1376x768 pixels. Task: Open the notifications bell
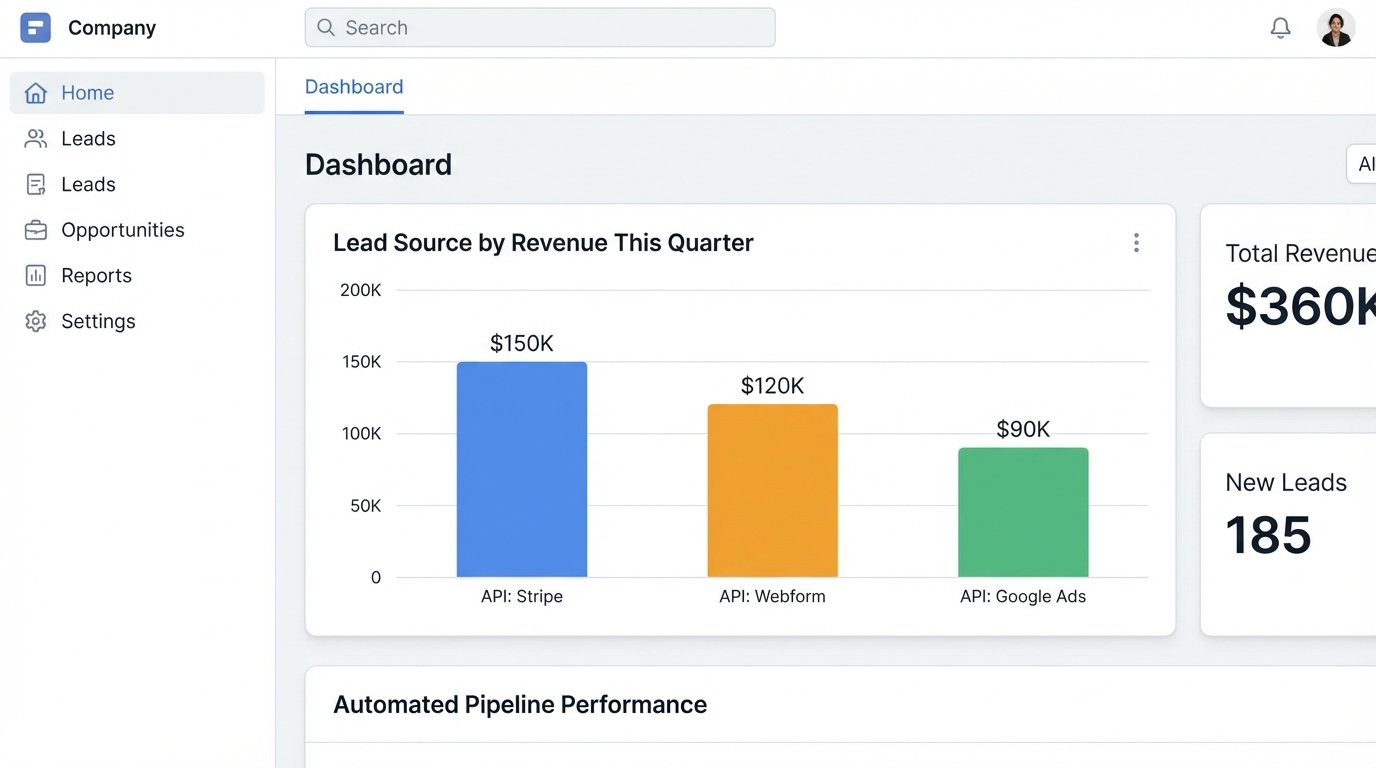1280,28
